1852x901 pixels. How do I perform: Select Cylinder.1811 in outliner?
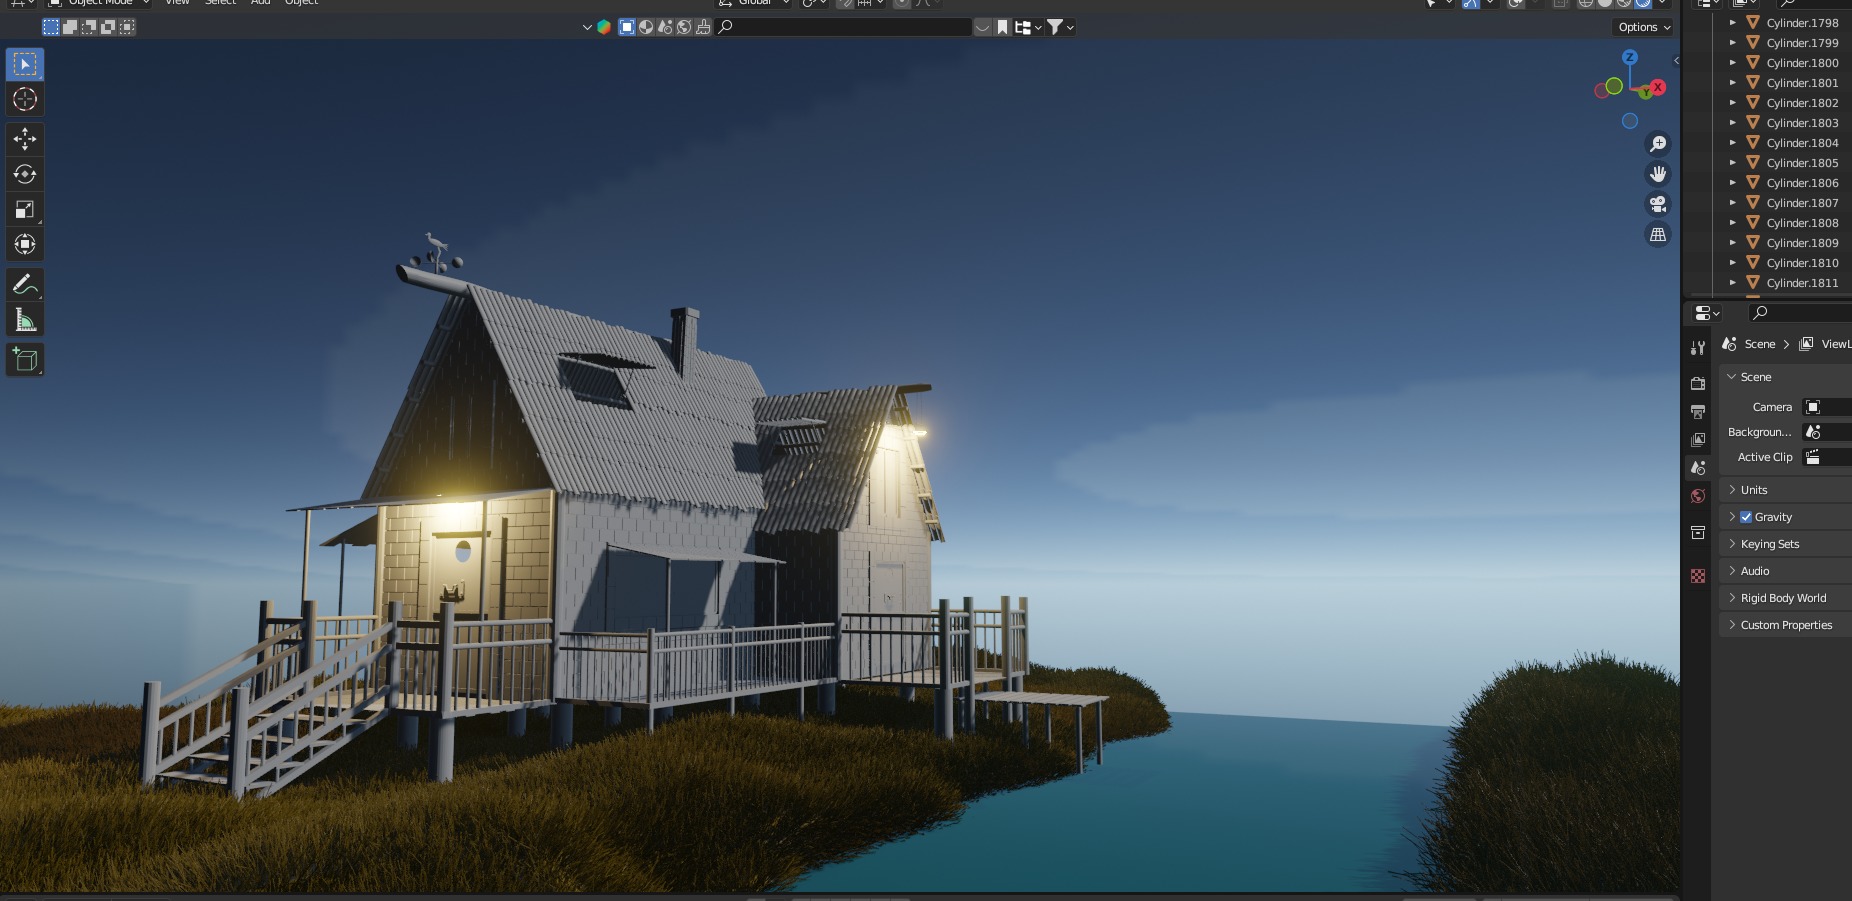tap(1802, 283)
